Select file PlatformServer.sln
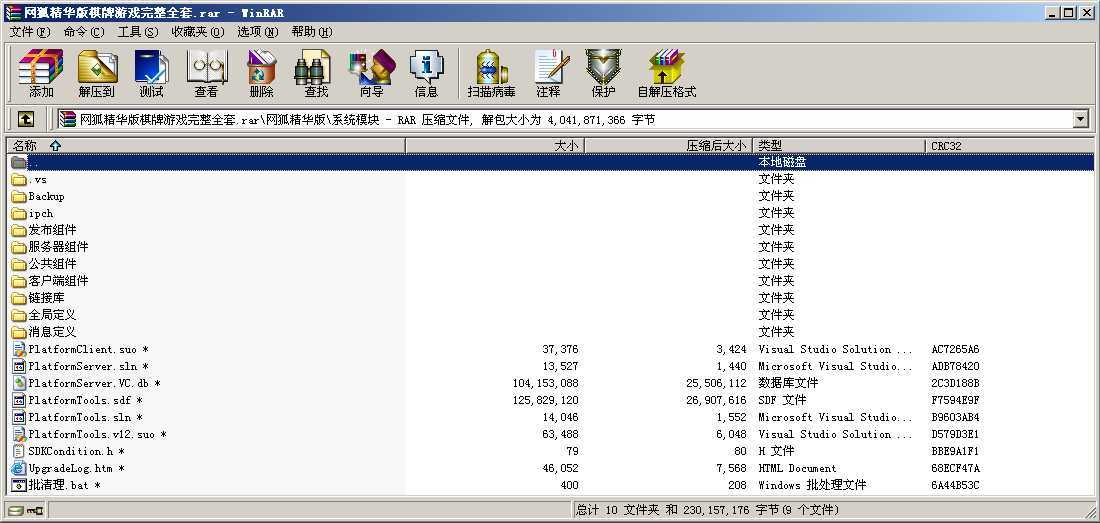The height and width of the screenshot is (523, 1100). coord(84,366)
